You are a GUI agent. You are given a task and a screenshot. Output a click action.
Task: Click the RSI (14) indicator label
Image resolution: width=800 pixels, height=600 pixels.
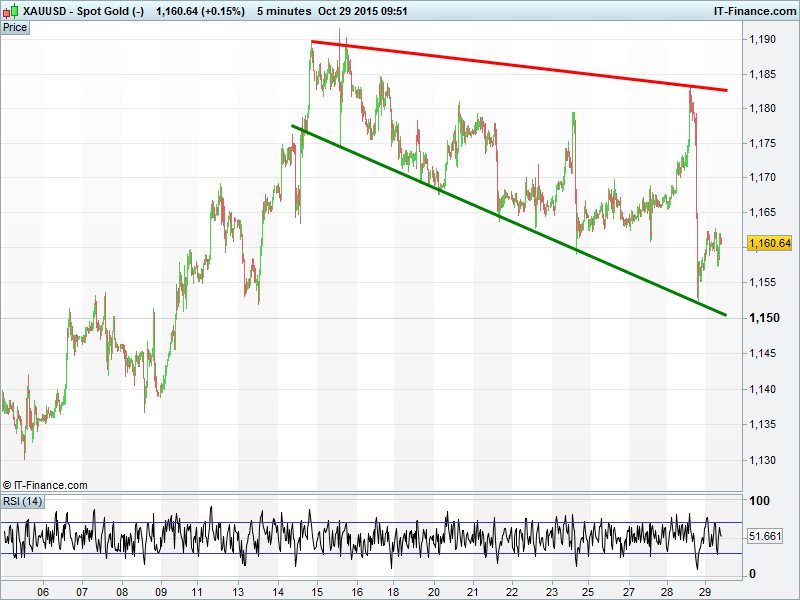pyautogui.click(x=23, y=501)
